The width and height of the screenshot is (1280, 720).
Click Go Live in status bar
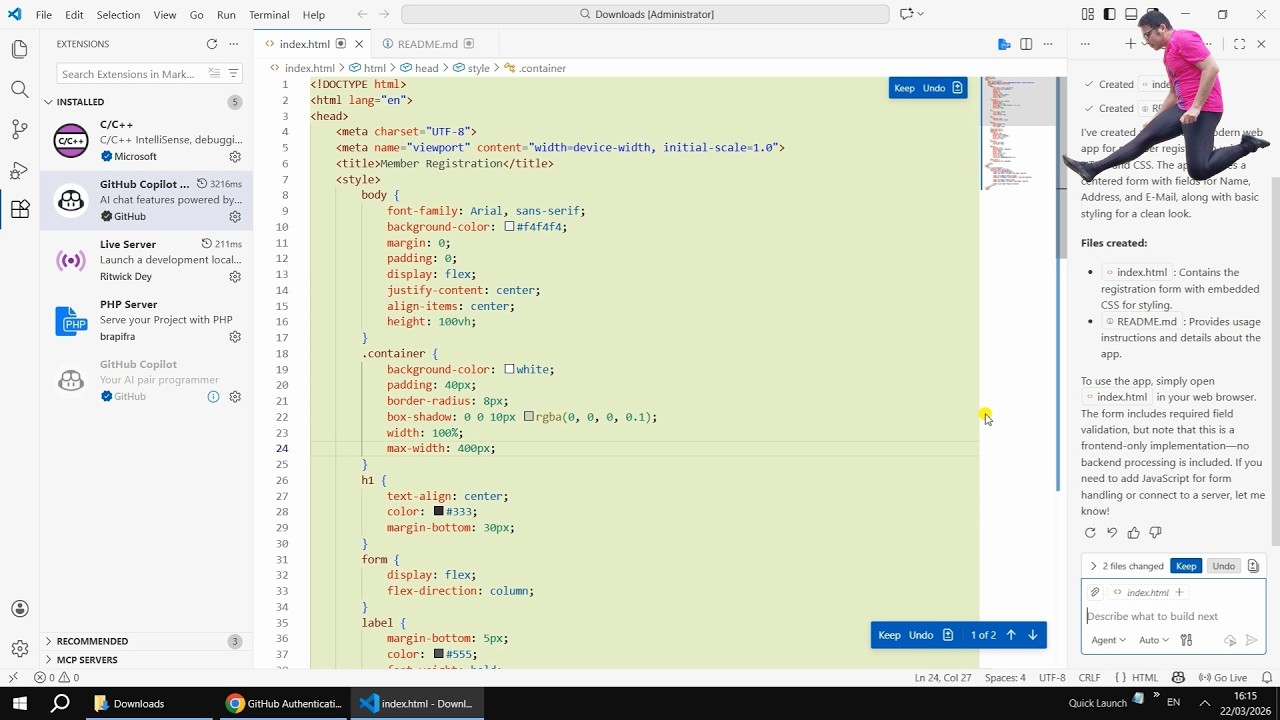coord(1222,678)
